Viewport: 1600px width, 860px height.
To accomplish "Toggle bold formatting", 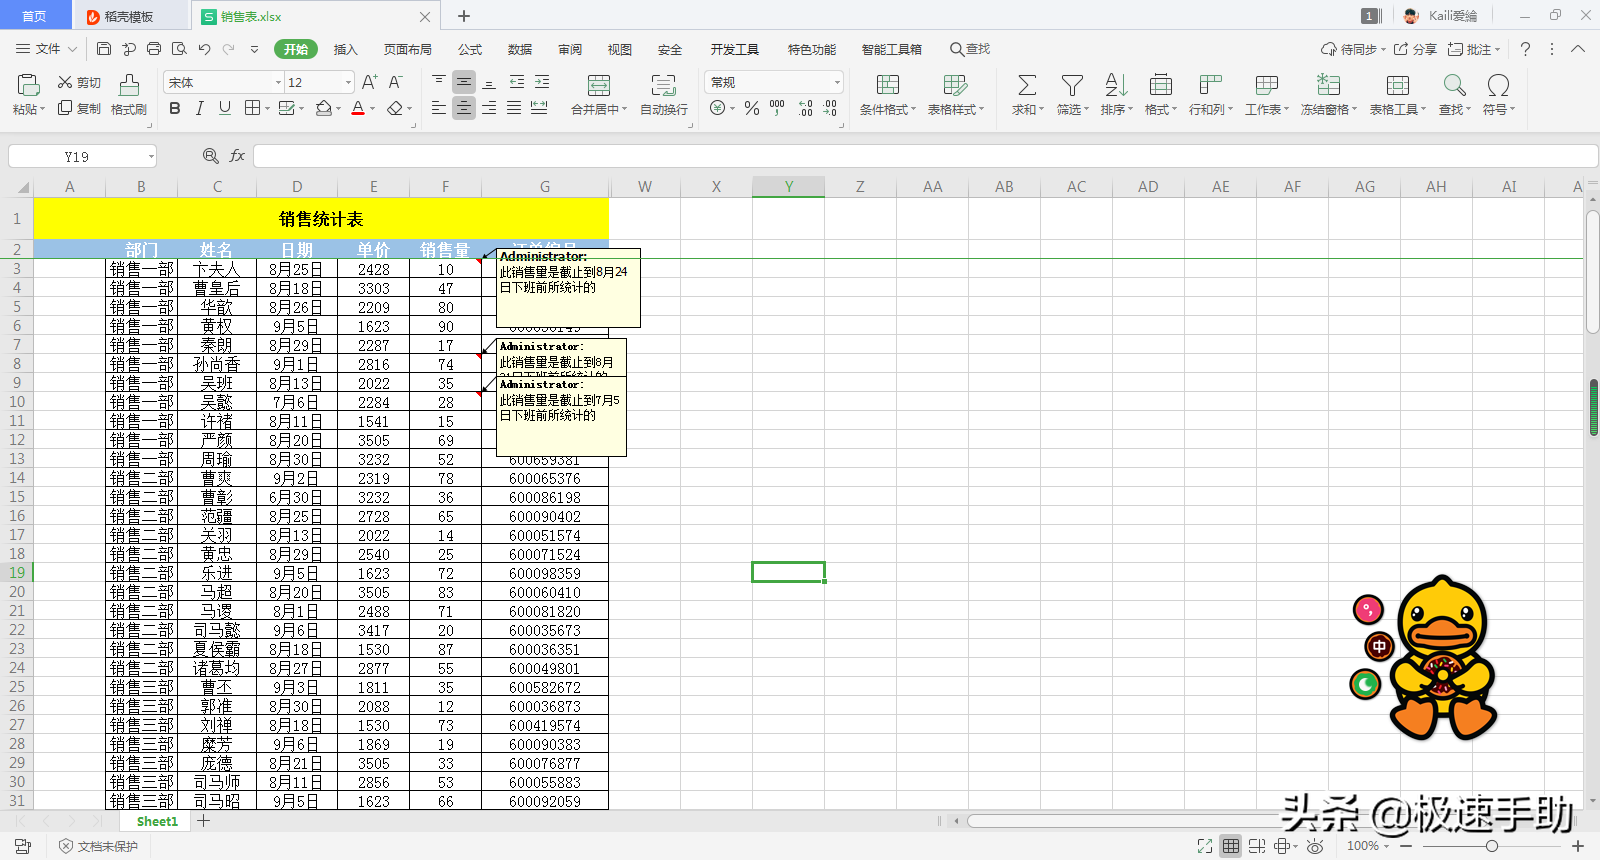I will 175,108.
